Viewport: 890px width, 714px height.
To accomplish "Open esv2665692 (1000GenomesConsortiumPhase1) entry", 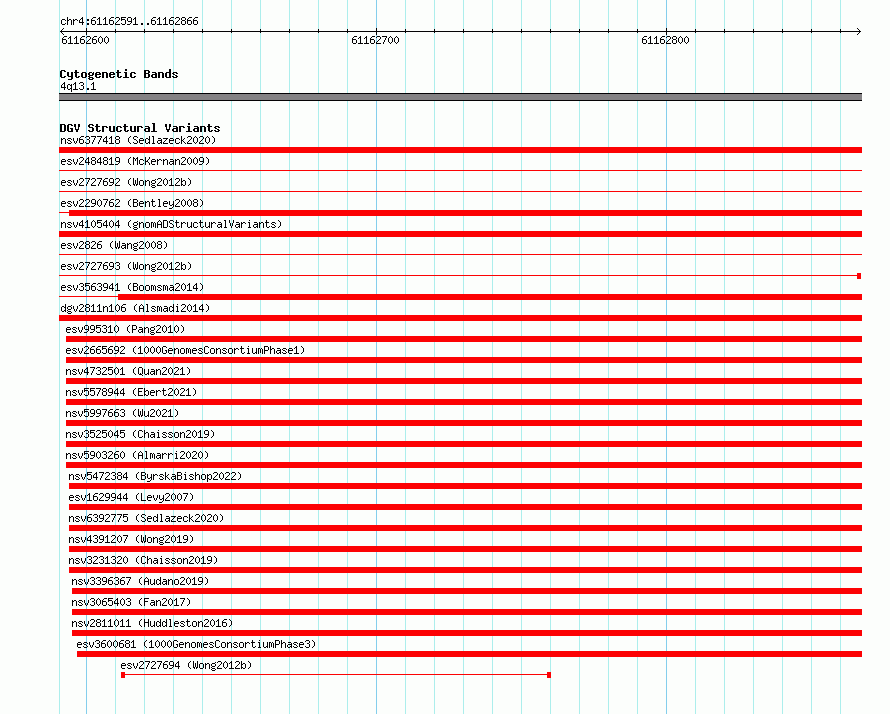I will pos(185,350).
